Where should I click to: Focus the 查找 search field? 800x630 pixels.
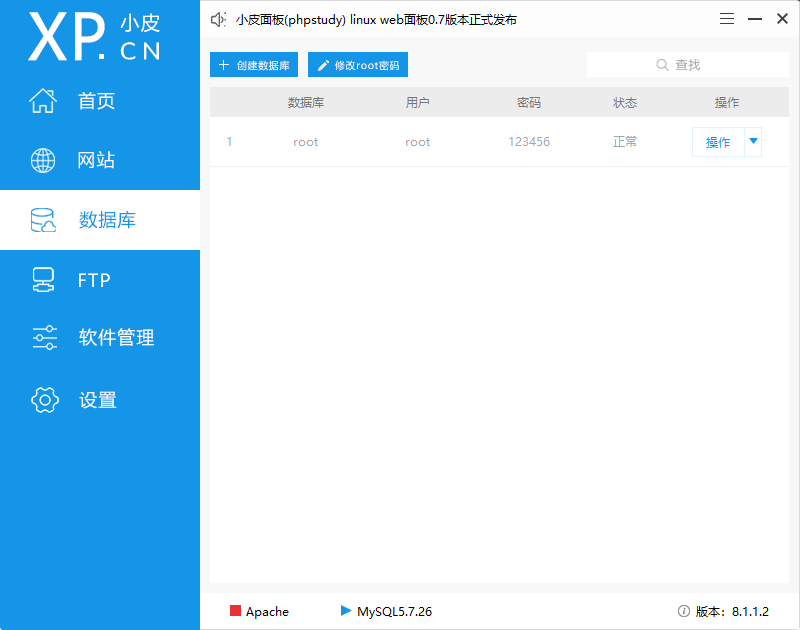(688, 65)
